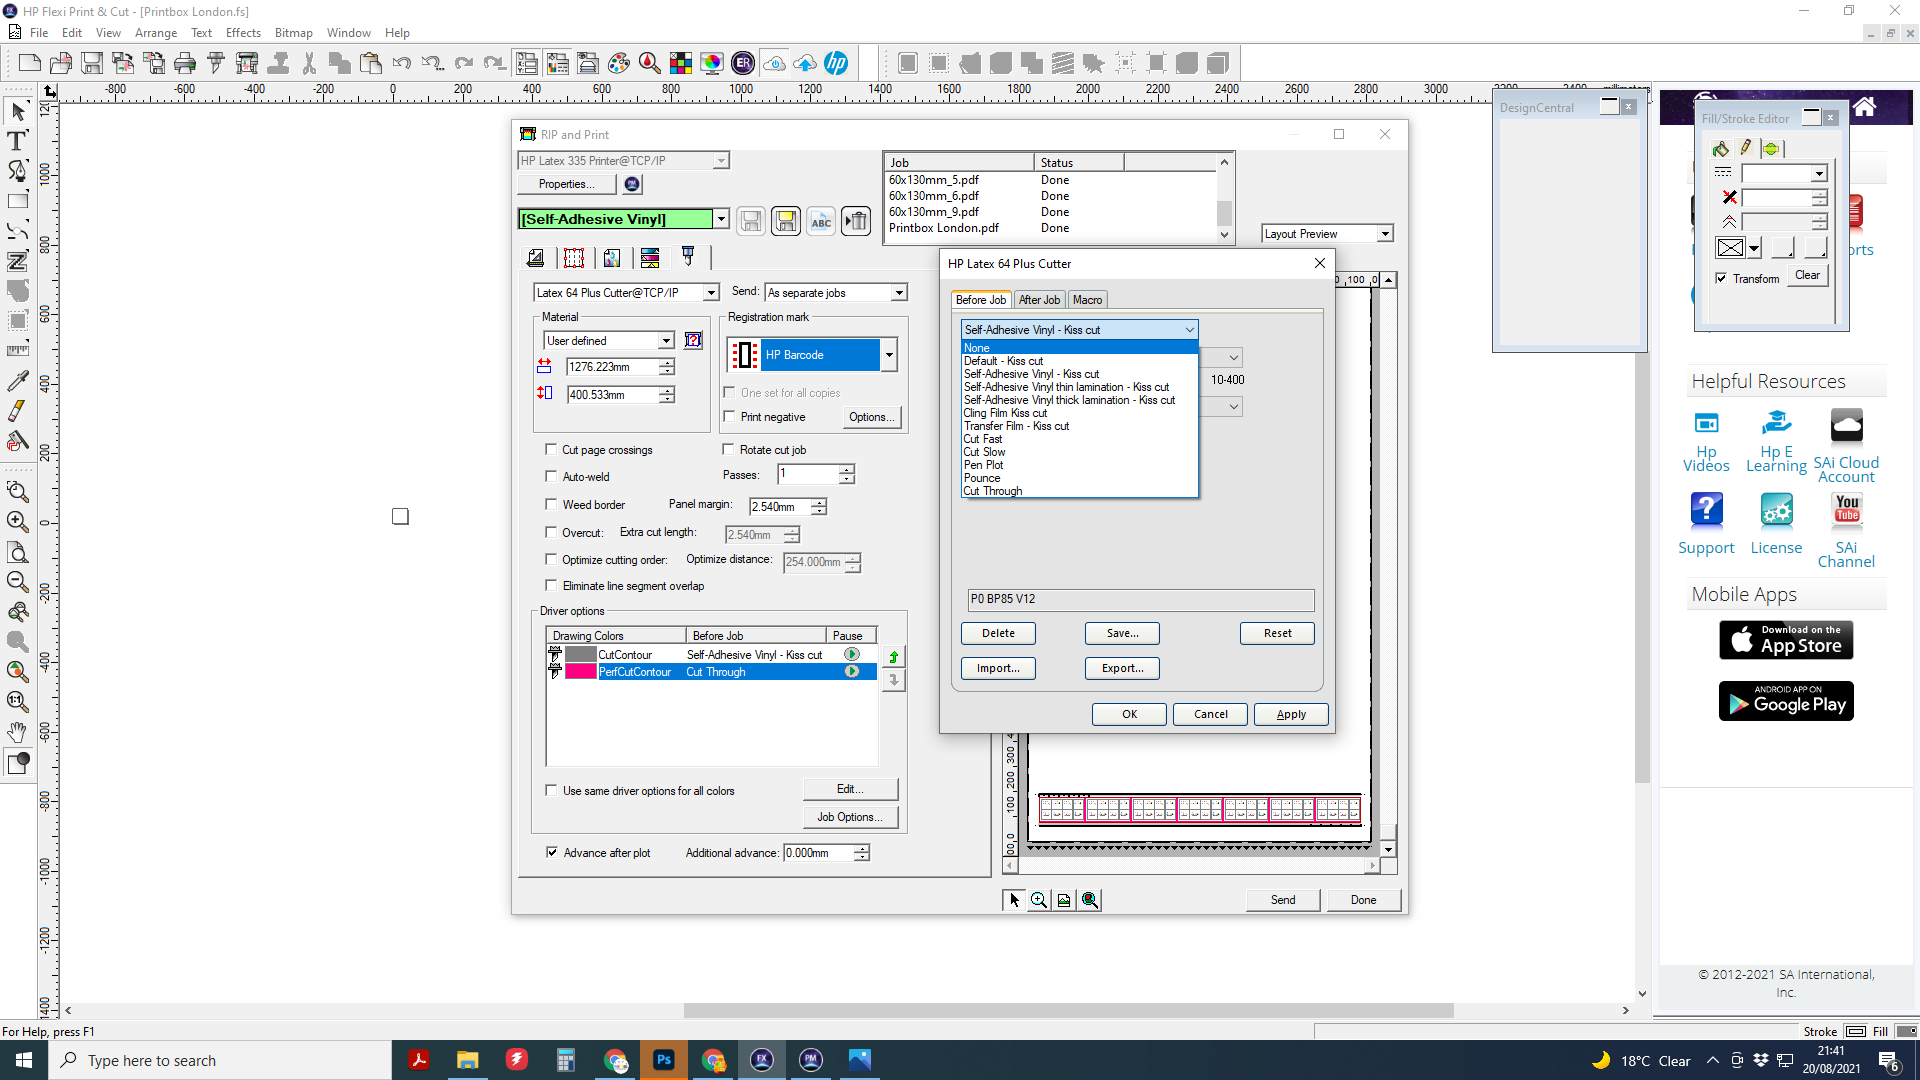Open the registration mark setup icon beside User defined
The height and width of the screenshot is (1080, 1920).
point(693,341)
